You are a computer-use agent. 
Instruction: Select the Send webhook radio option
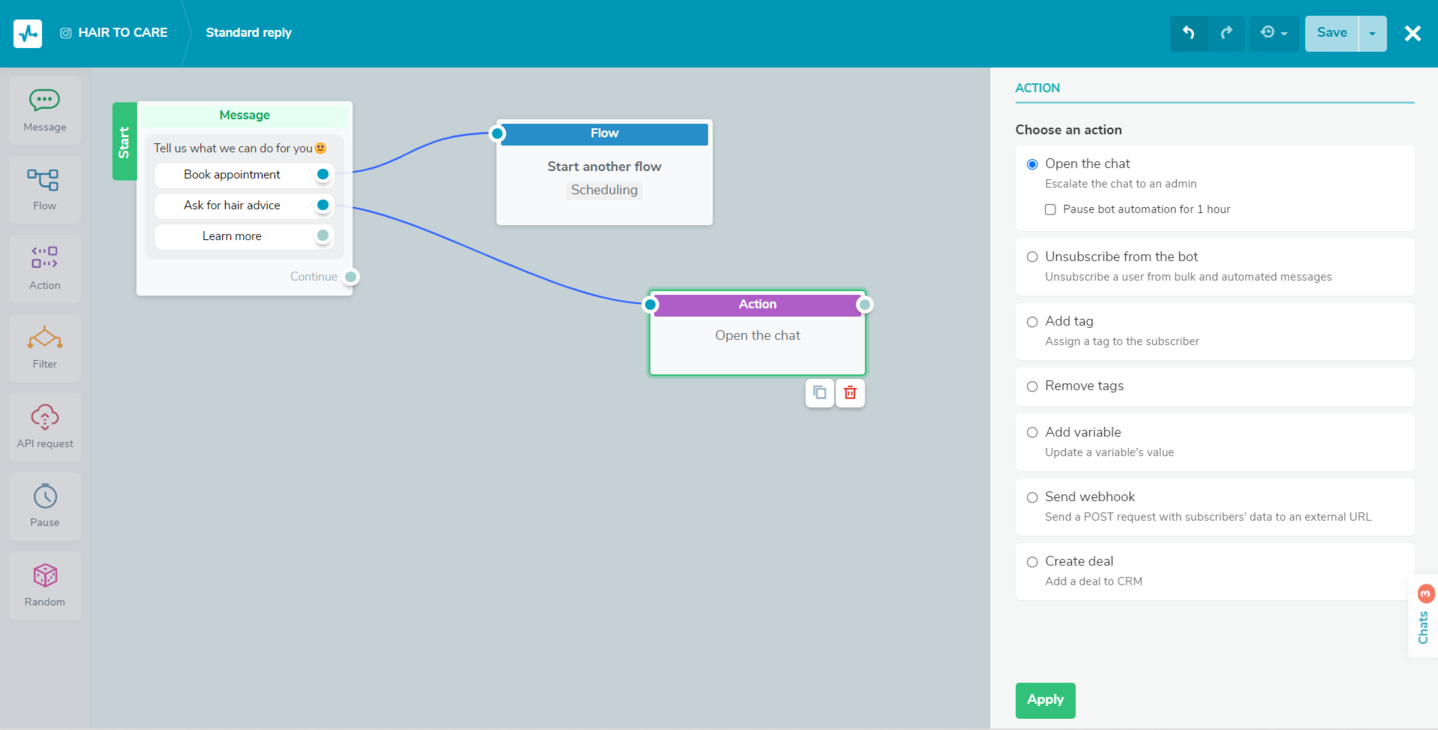1032,497
